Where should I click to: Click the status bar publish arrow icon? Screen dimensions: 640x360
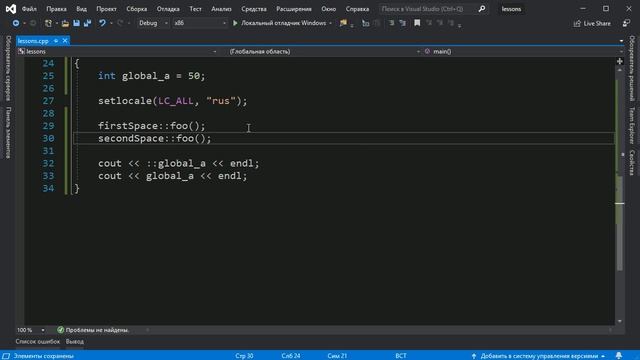[x=473, y=356]
